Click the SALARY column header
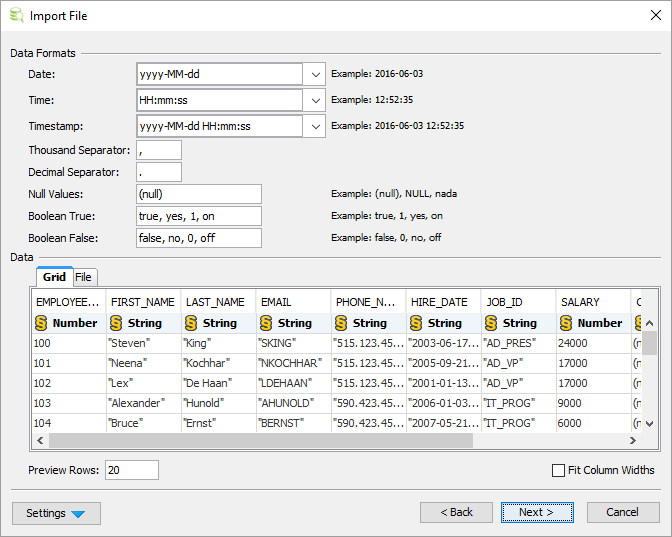672x537 pixels. coord(593,302)
